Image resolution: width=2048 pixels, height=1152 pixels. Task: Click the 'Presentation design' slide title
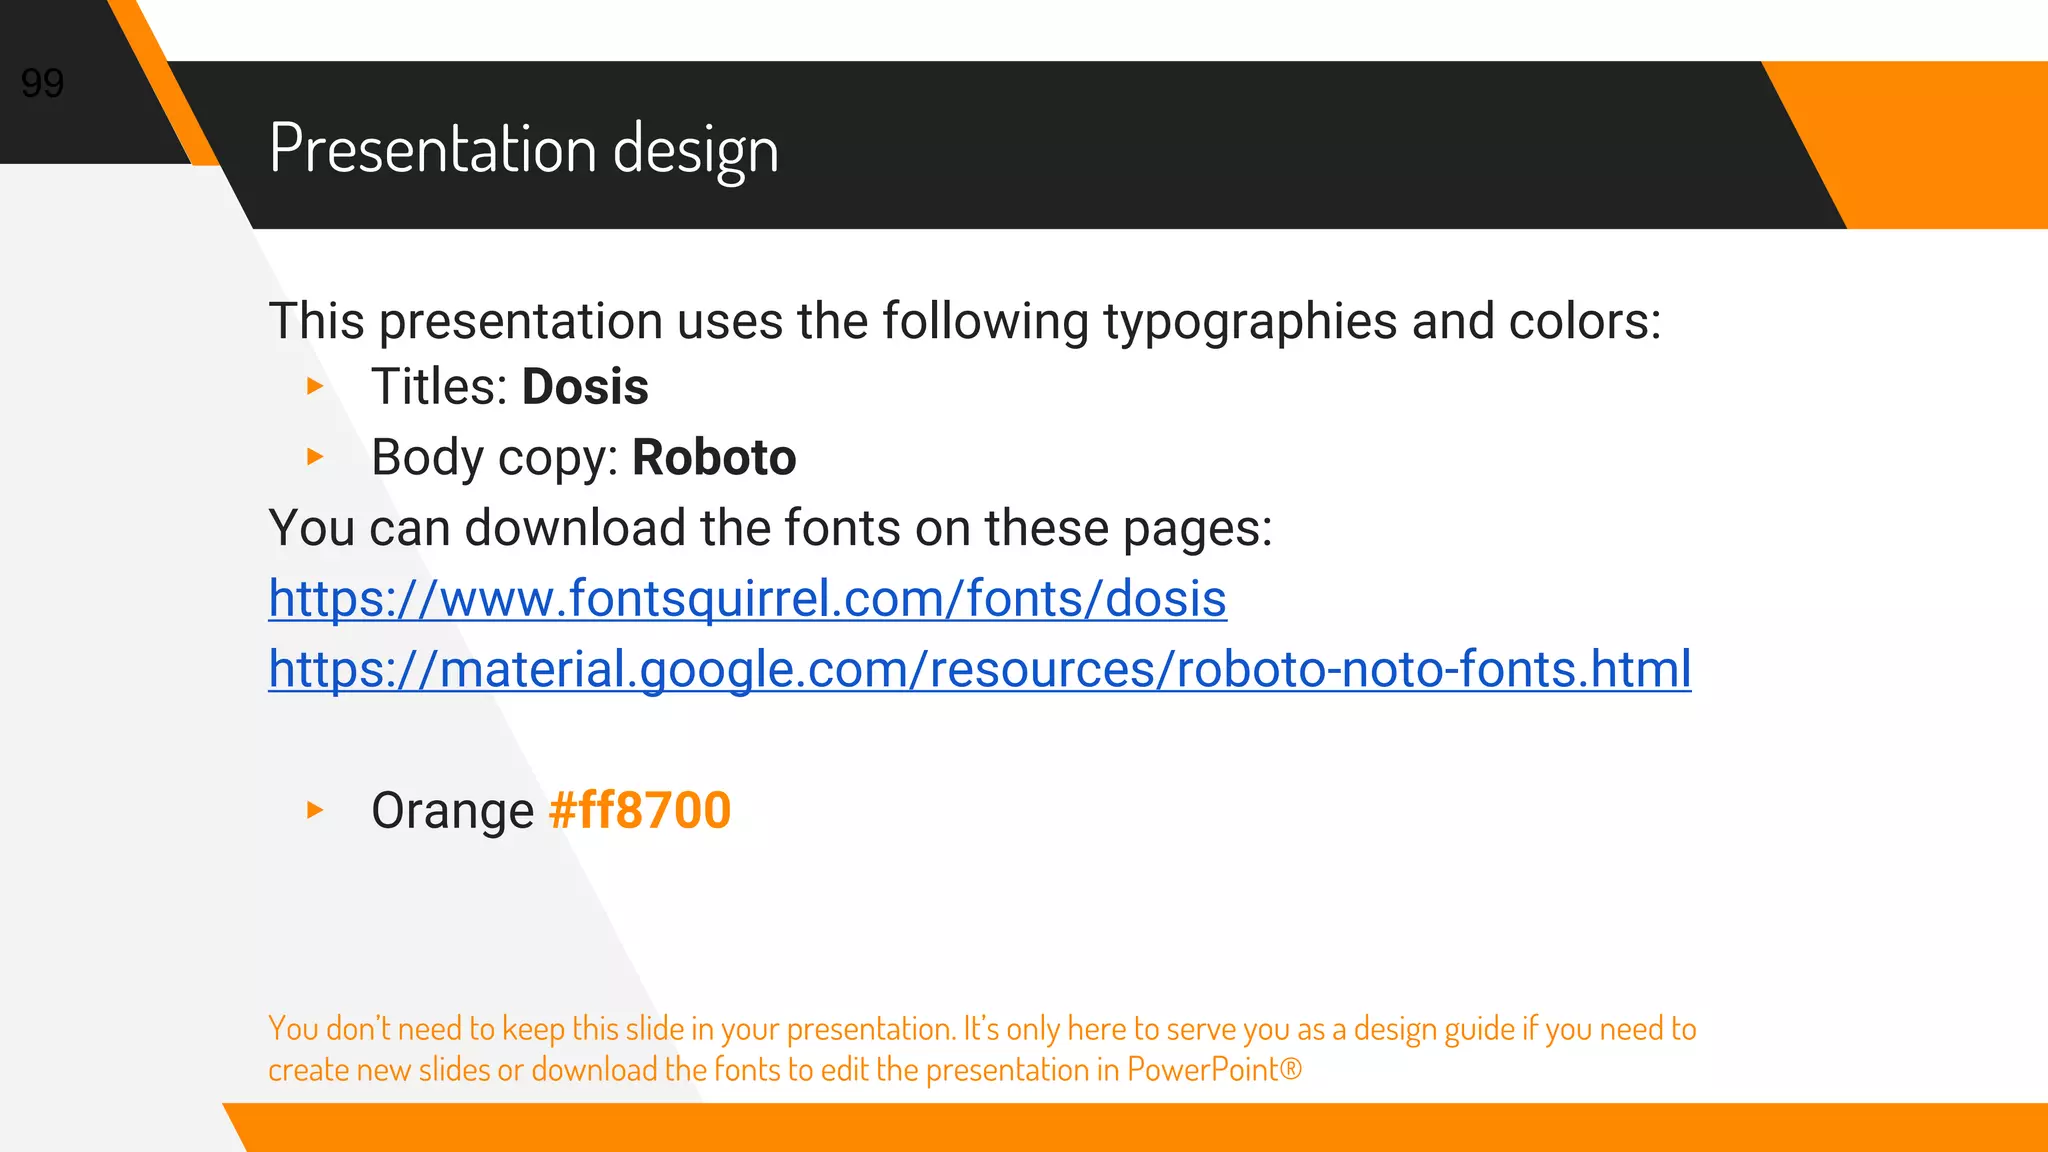[524, 149]
